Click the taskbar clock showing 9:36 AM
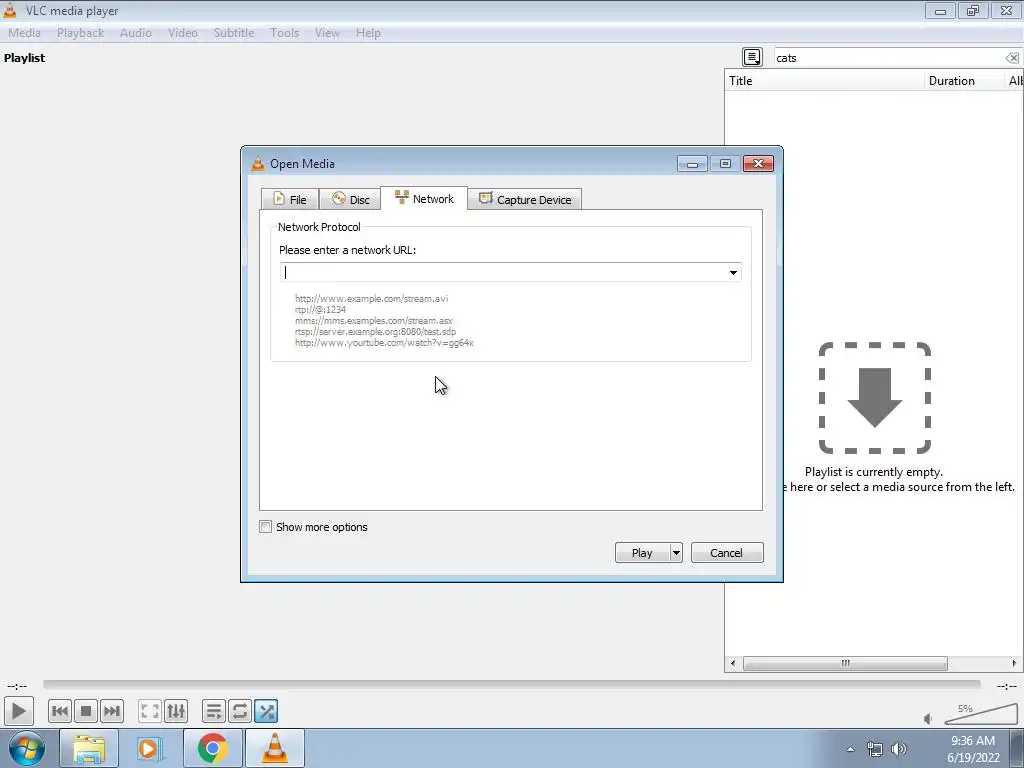Screen dimensions: 1024x768 973,749
